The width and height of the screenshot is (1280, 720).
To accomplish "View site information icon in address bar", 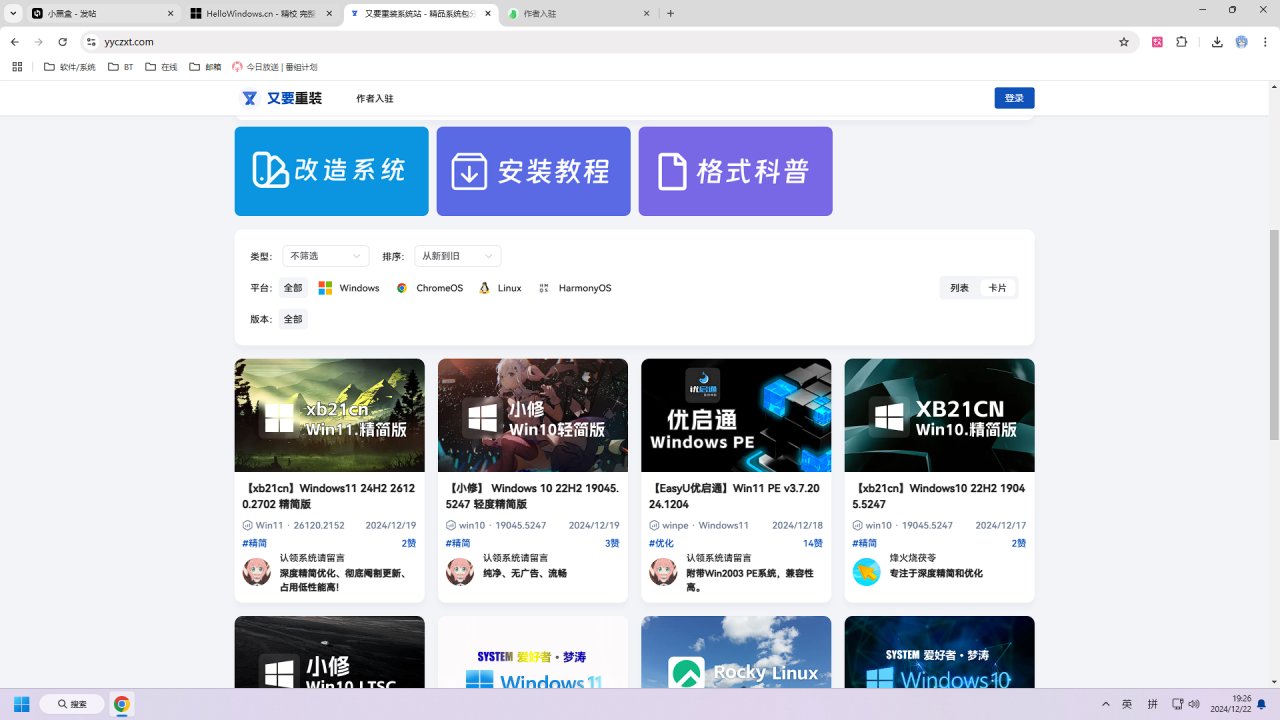I will pos(91,42).
